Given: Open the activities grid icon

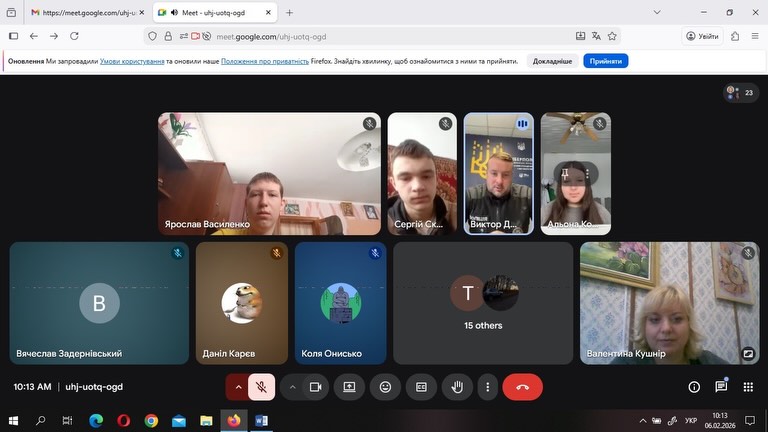Looking at the screenshot, I should coord(748,387).
